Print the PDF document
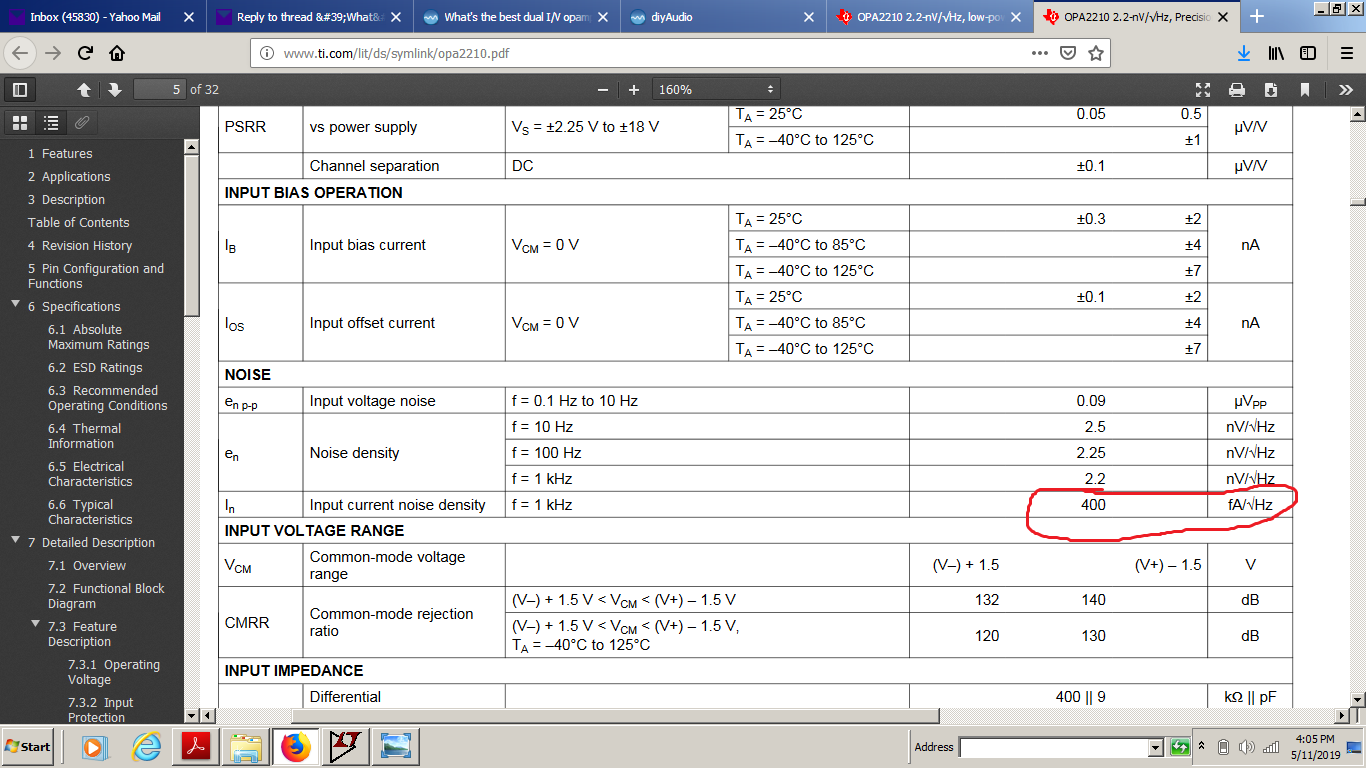The height and width of the screenshot is (768, 1366). point(1237,89)
